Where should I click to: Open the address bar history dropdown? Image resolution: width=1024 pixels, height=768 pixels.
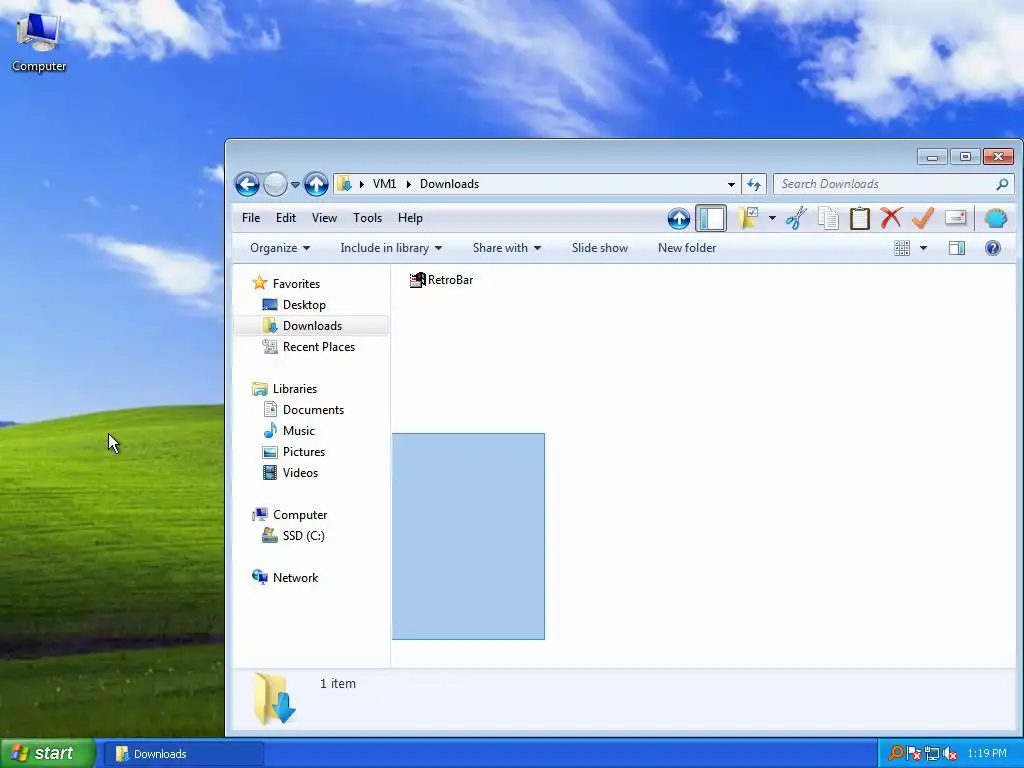point(731,184)
